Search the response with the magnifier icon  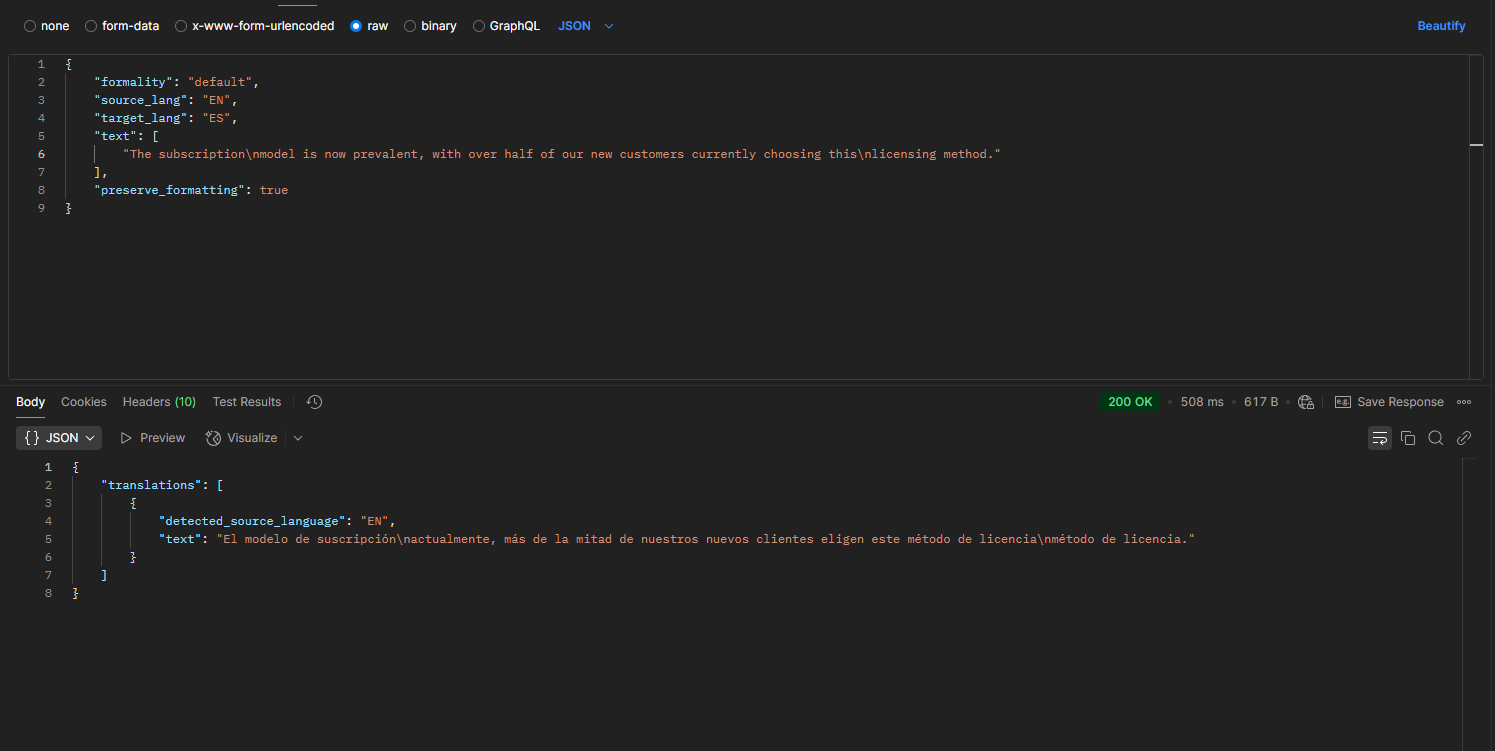coord(1436,438)
